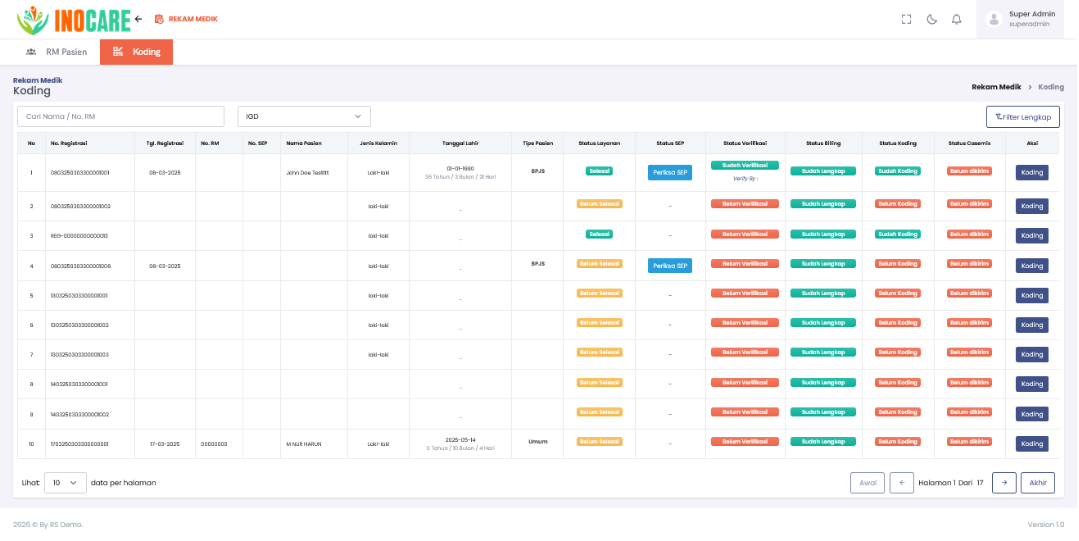Open the notifications bell
1079x541 pixels.
957,19
